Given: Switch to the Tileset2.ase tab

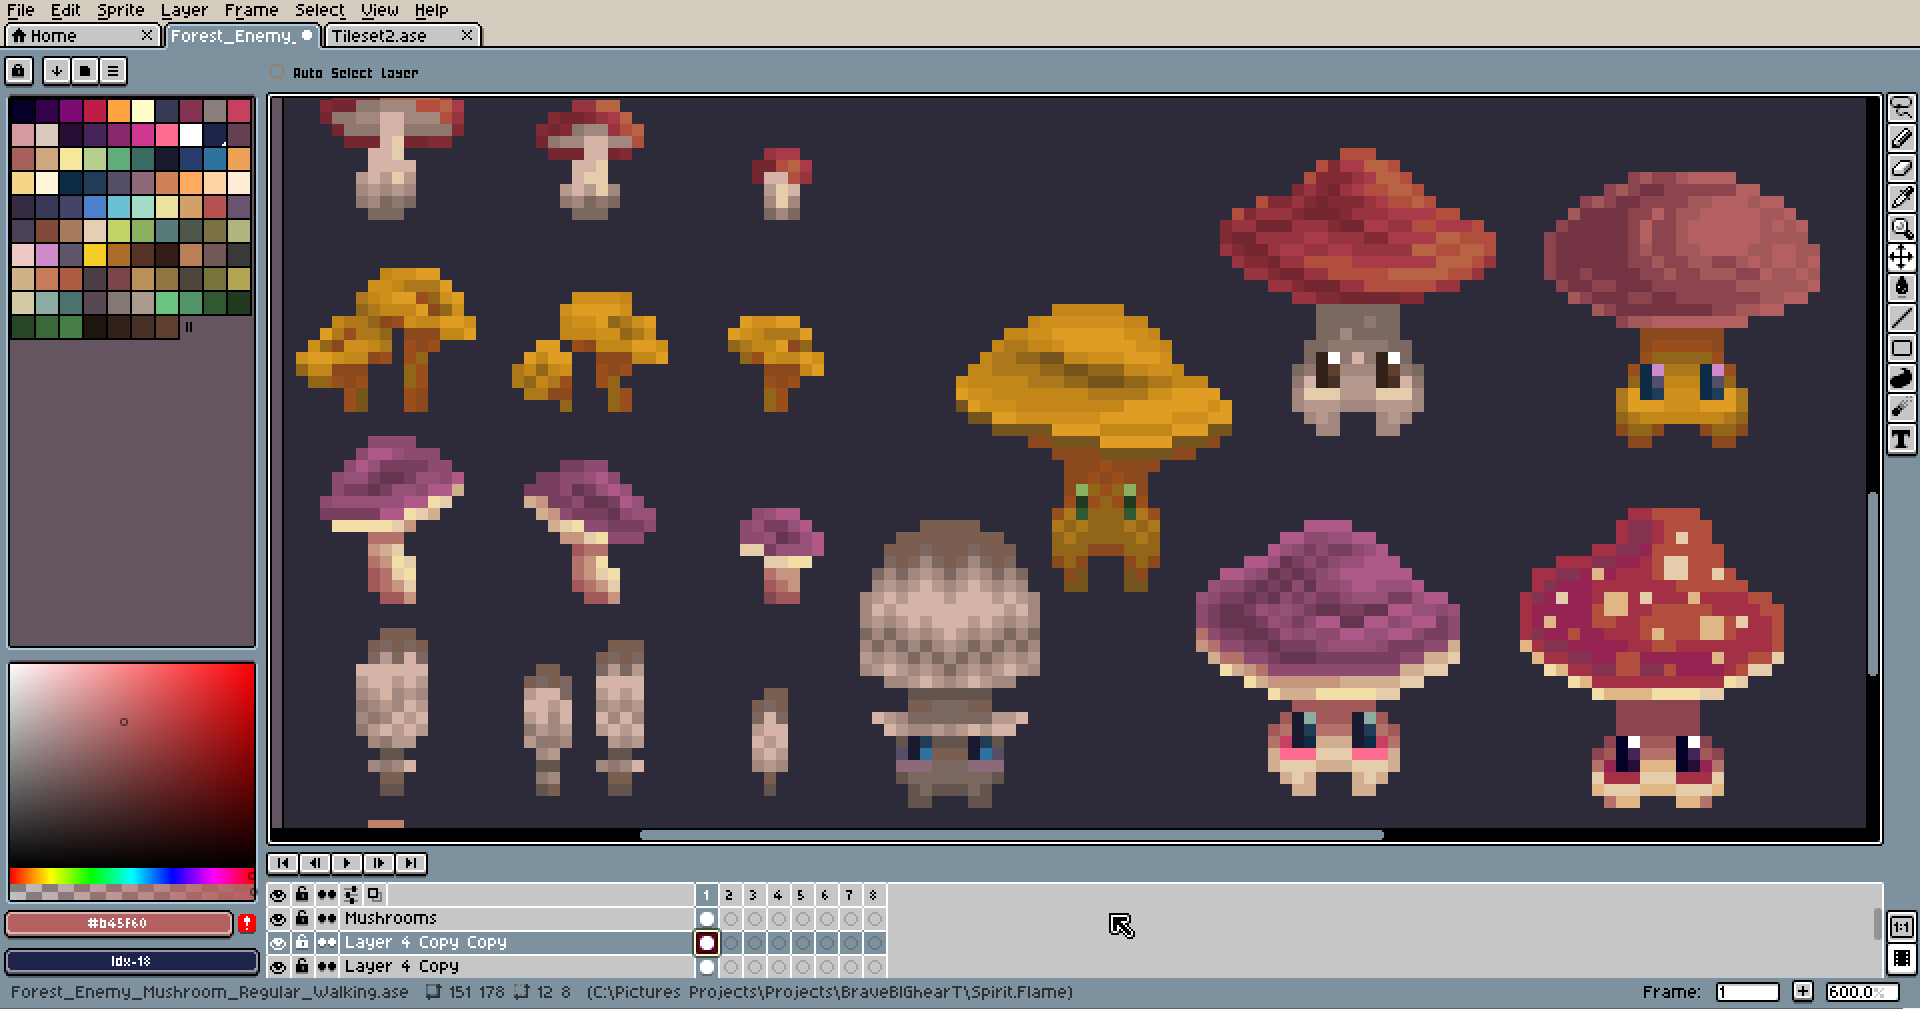Looking at the screenshot, I should [379, 36].
